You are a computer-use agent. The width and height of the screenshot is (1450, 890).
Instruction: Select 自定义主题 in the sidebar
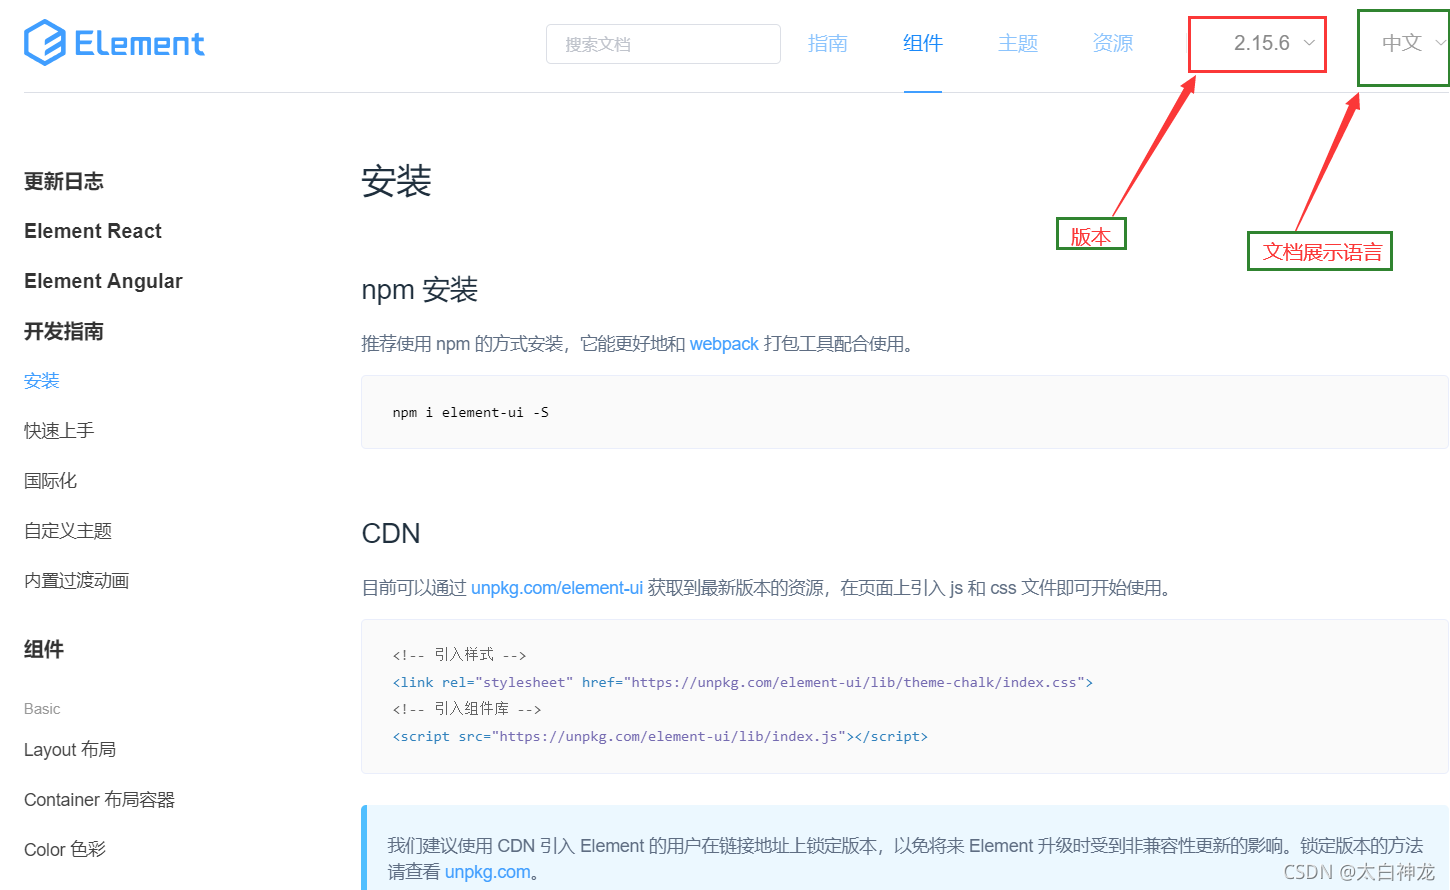[68, 531]
